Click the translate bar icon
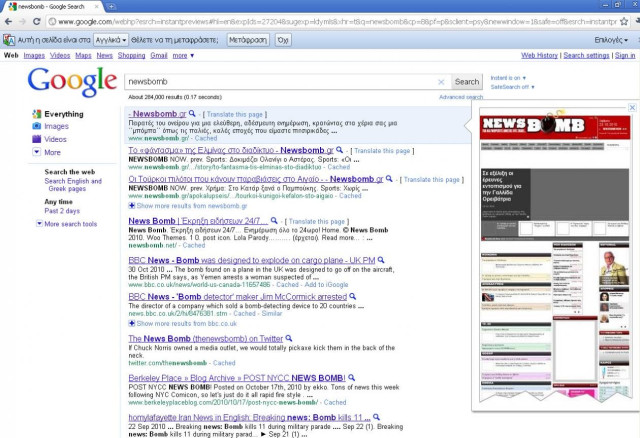Screen dimensions: 640x438 click(9, 40)
